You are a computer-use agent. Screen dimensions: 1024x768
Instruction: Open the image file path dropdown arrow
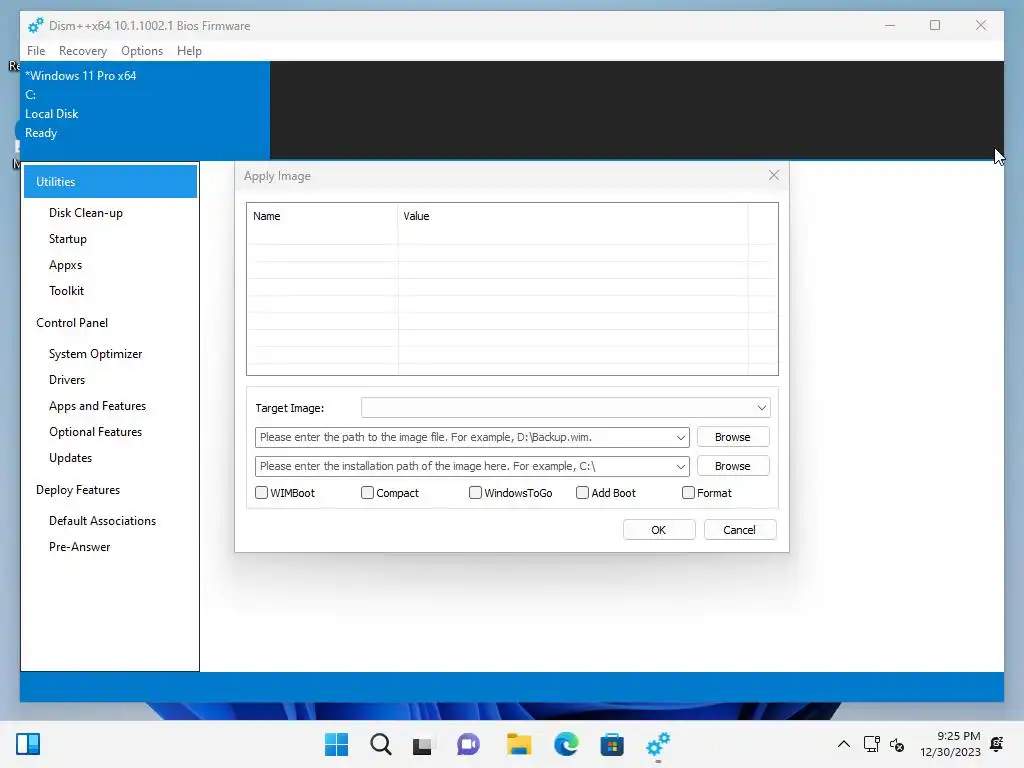680,438
